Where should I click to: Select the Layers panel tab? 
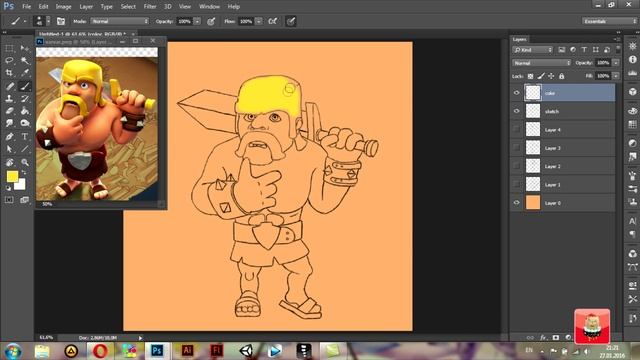tap(520, 39)
